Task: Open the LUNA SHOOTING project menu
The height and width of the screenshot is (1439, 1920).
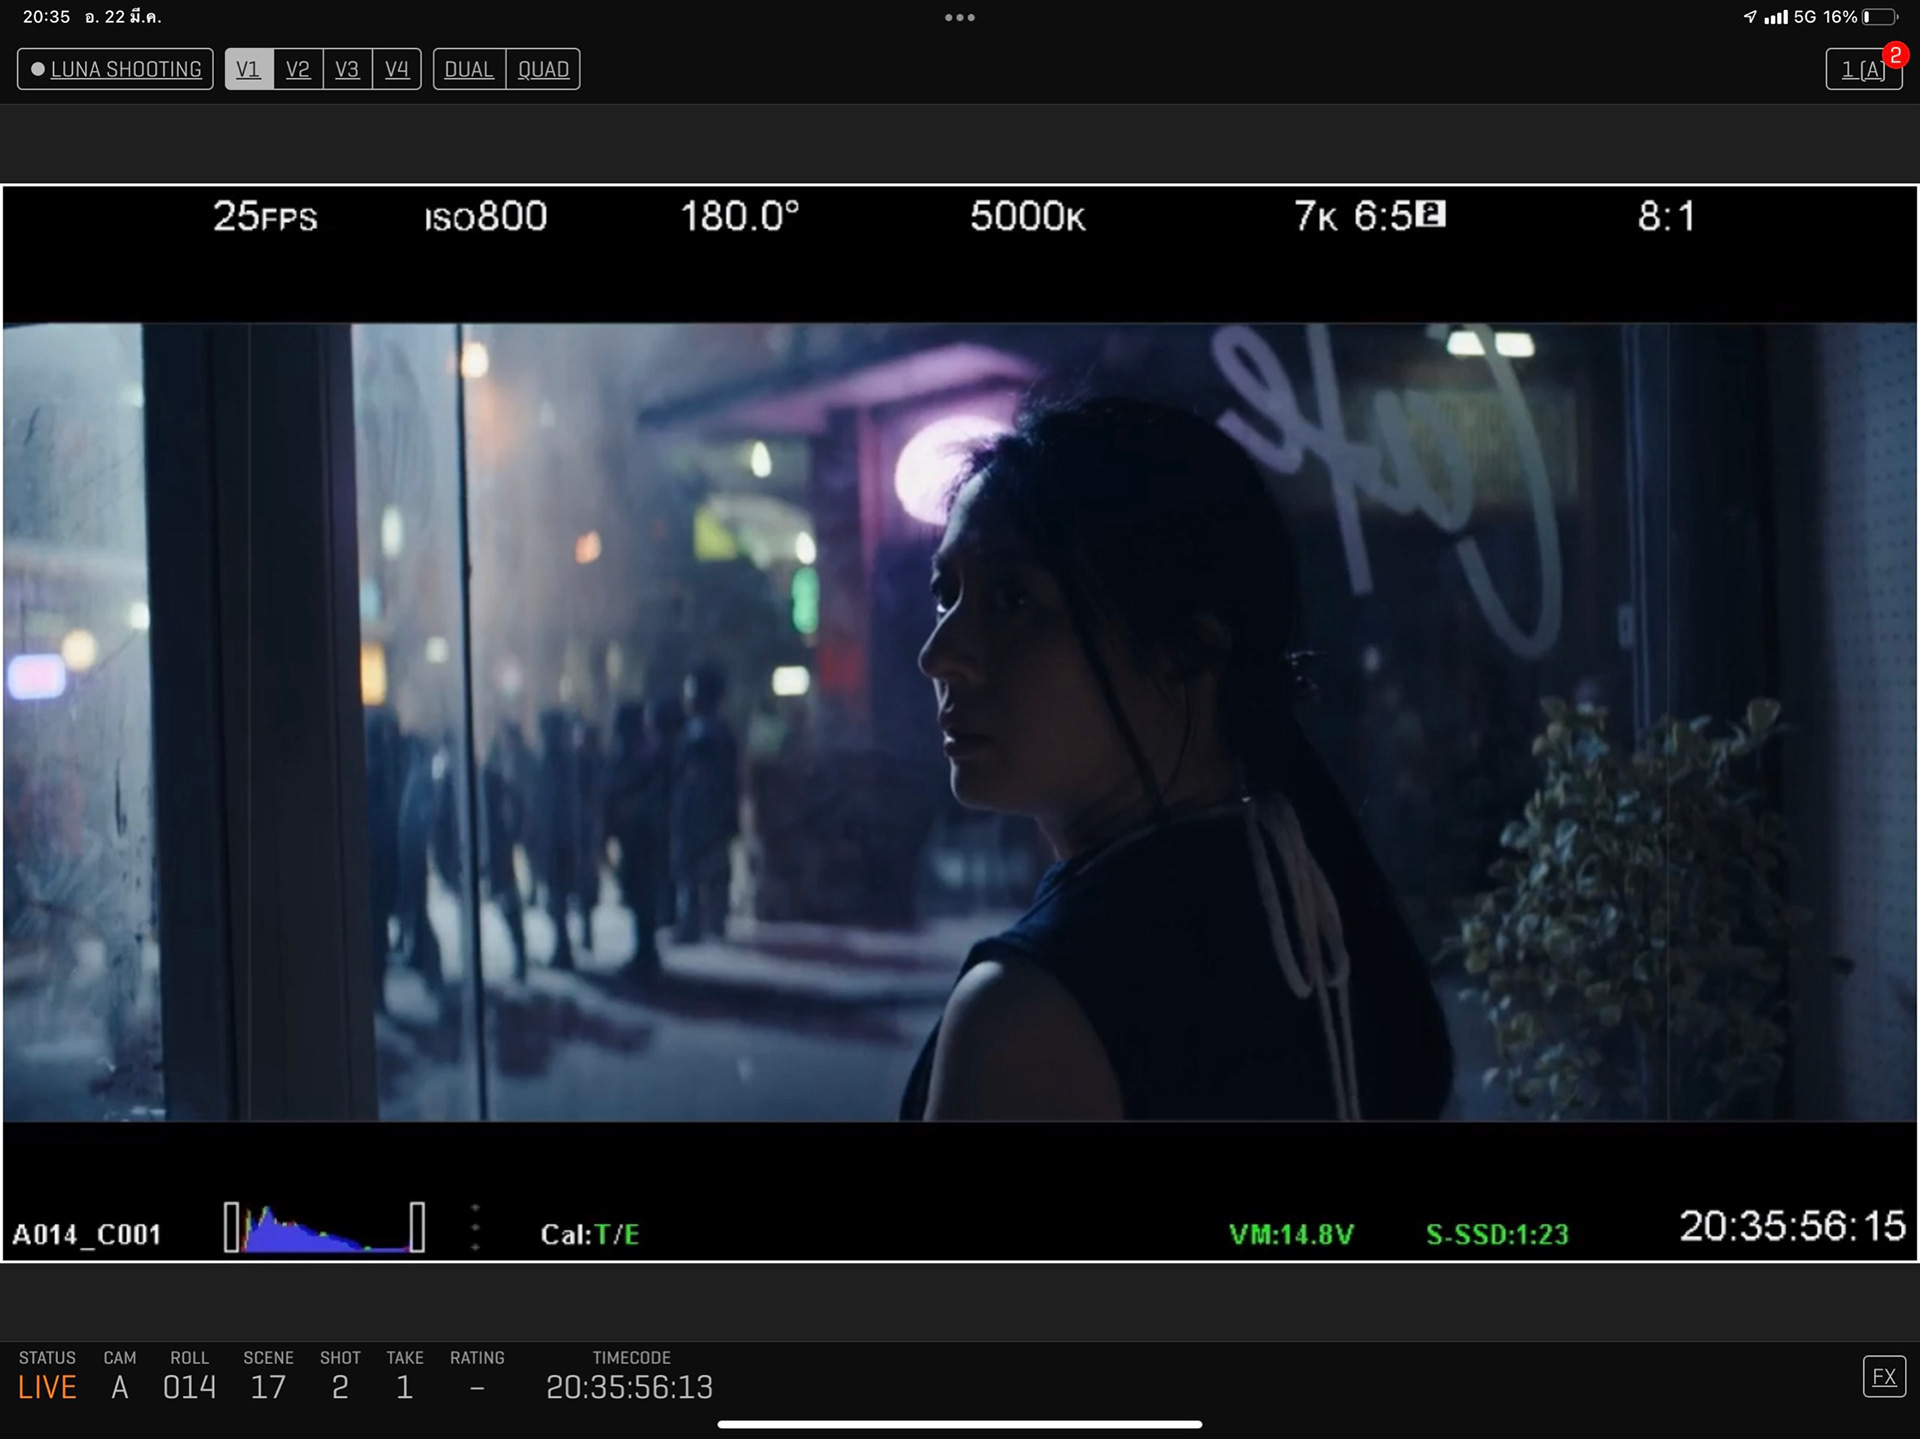Action: [x=125, y=69]
